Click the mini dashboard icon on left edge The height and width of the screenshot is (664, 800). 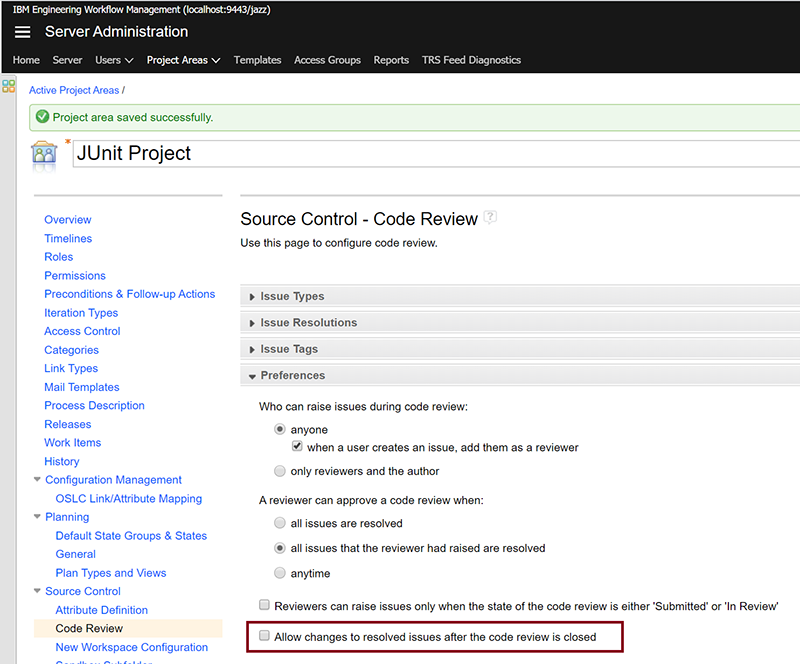9,86
